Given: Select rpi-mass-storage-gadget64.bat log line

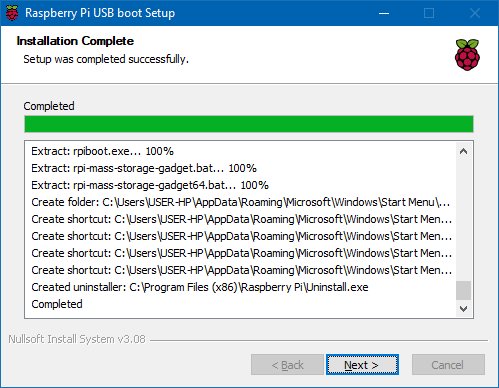Looking at the screenshot, I should pyautogui.click(x=150, y=185).
